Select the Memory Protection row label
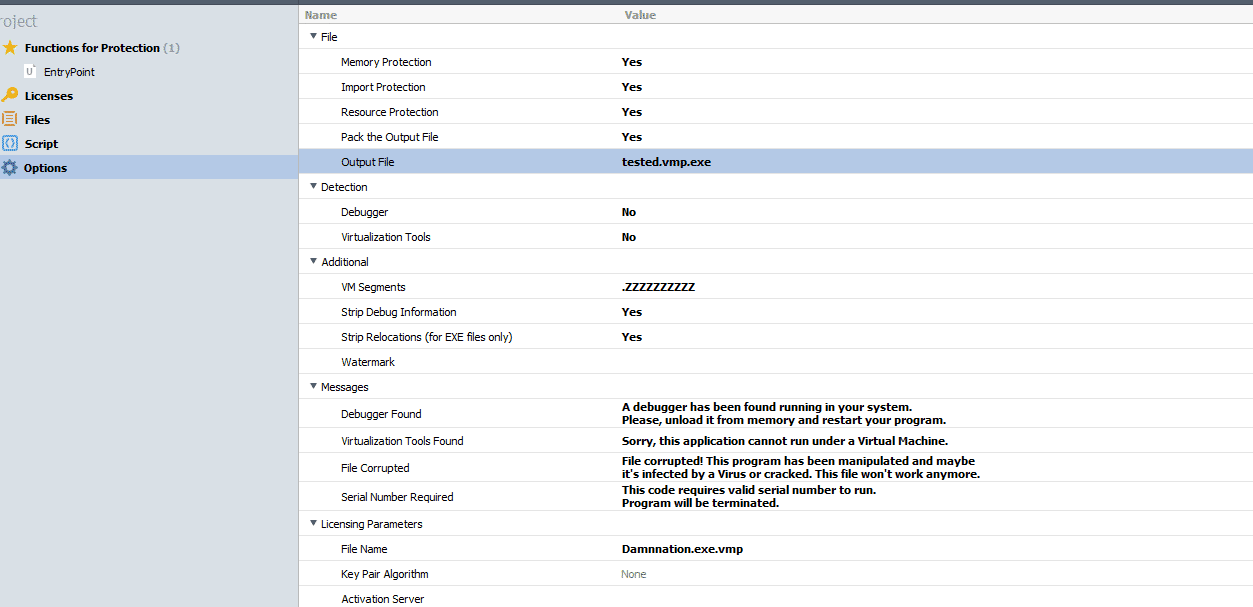The image size is (1253, 607). pyautogui.click(x=386, y=62)
